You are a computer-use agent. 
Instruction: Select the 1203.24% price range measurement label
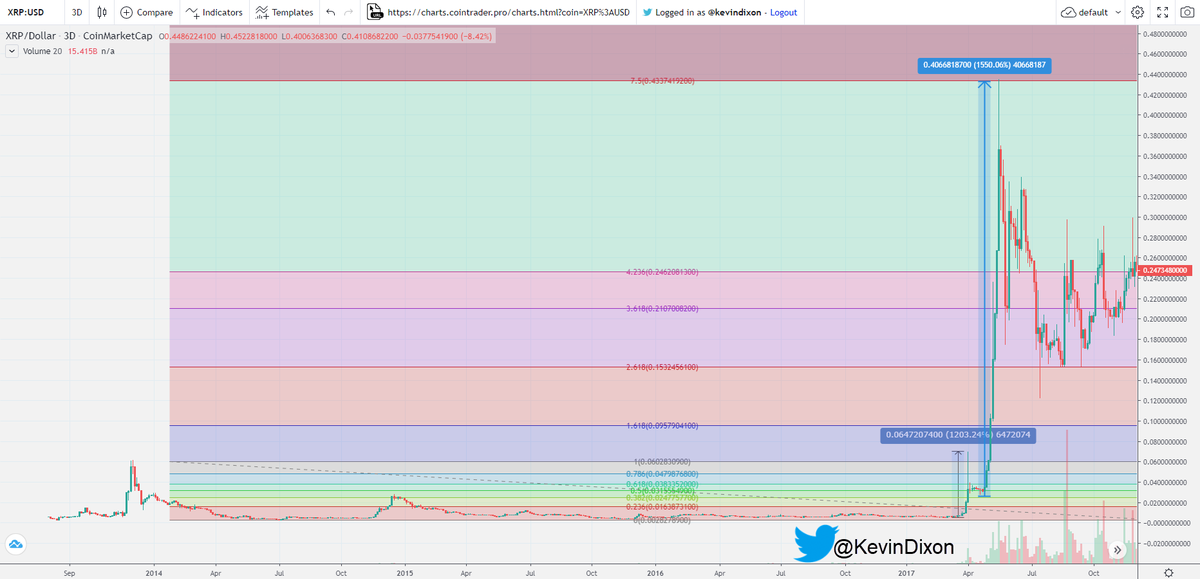point(960,435)
